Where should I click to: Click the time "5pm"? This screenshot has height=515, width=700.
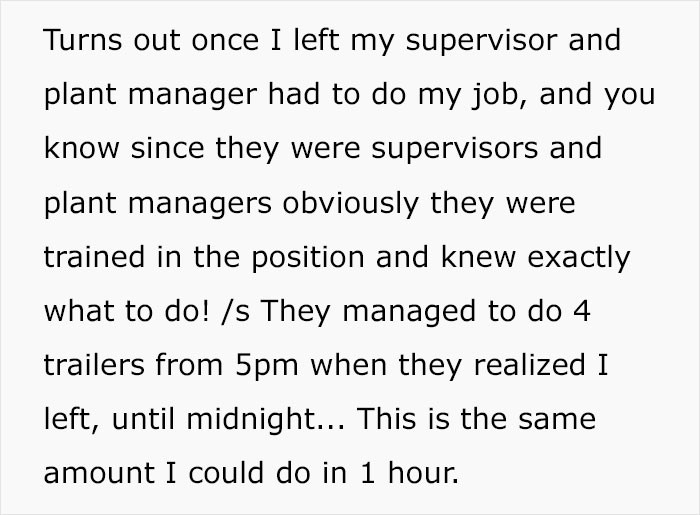(x=267, y=367)
